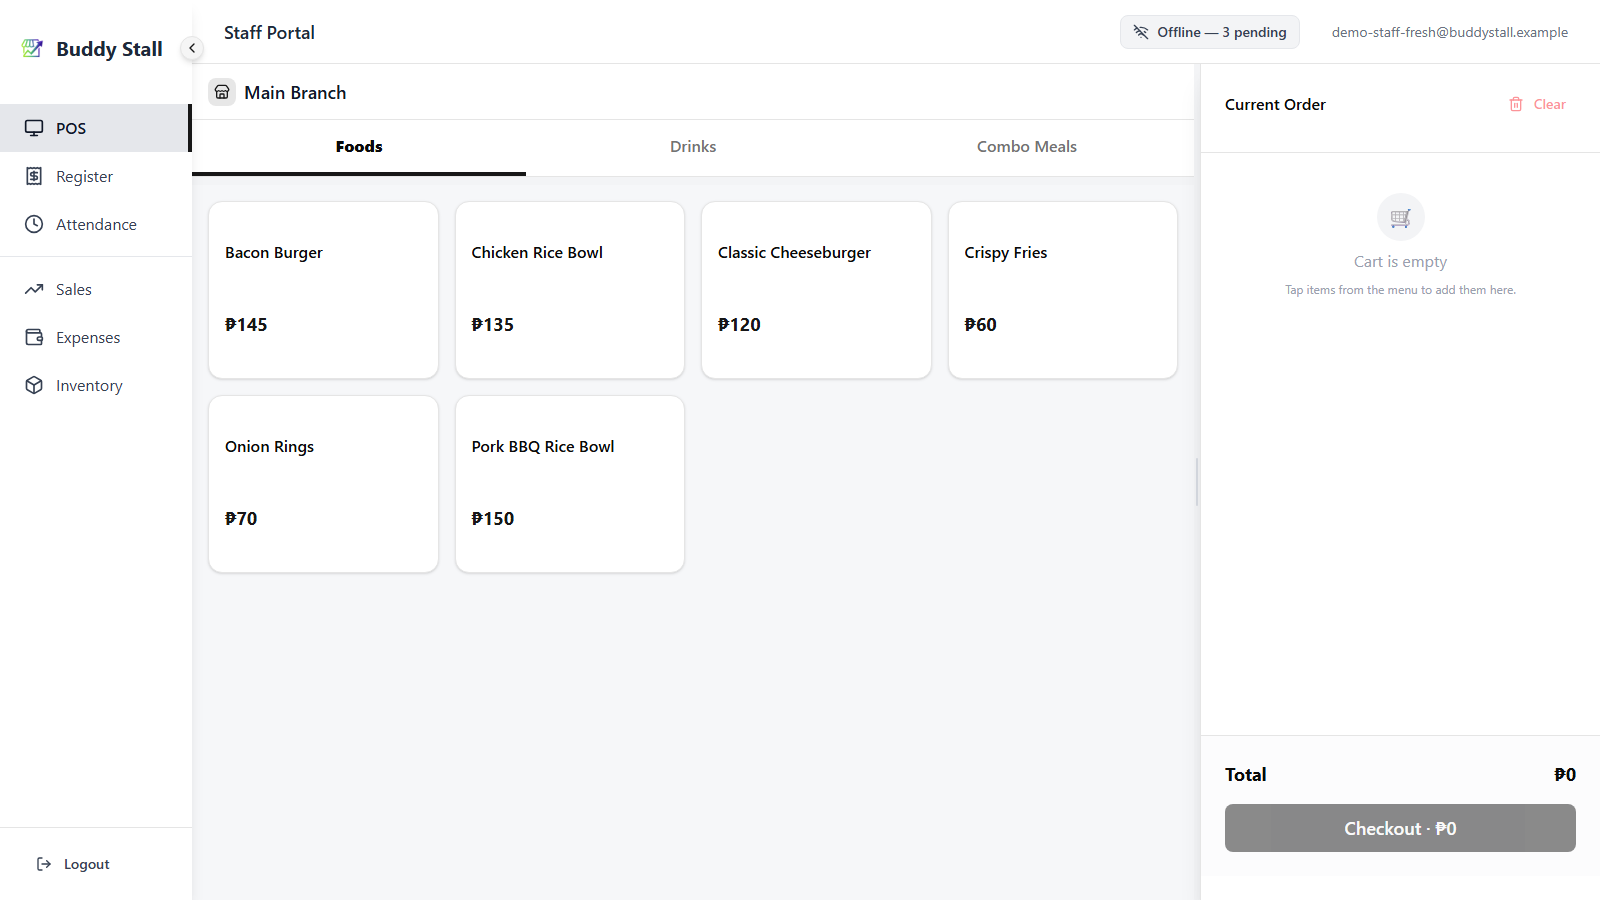Click the Expenses wallet icon
The height and width of the screenshot is (900, 1600).
click(34, 337)
